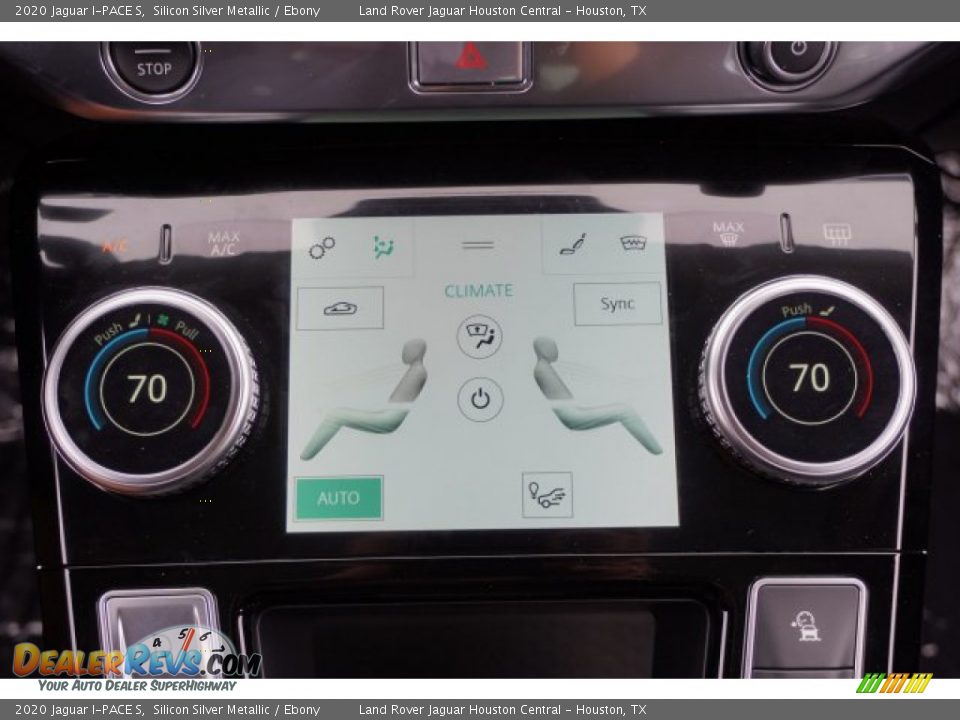This screenshot has width=960, height=720.
Task: Toggle the rear window defroster
Action: pyautogui.click(x=836, y=234)
